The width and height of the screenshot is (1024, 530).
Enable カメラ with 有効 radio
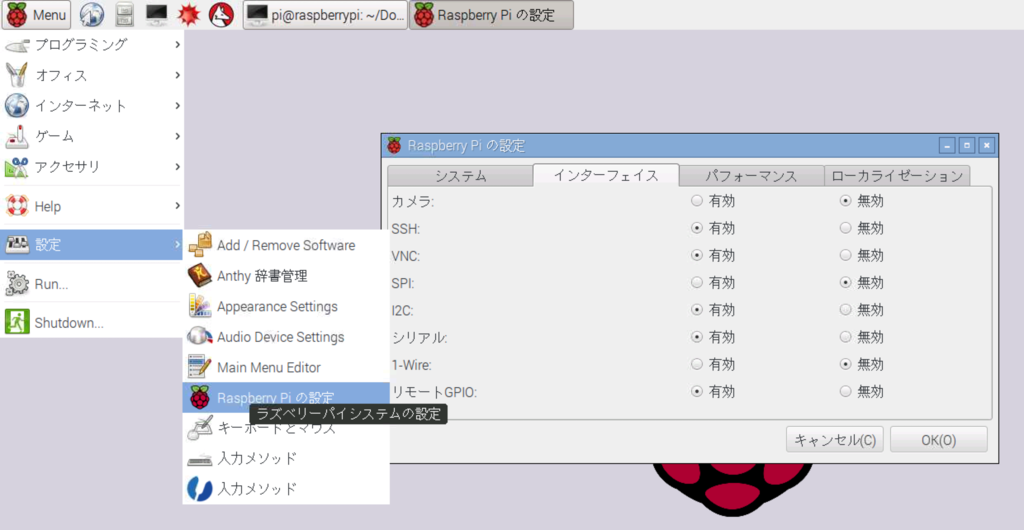pyautogui.click(x=697, y=201)
